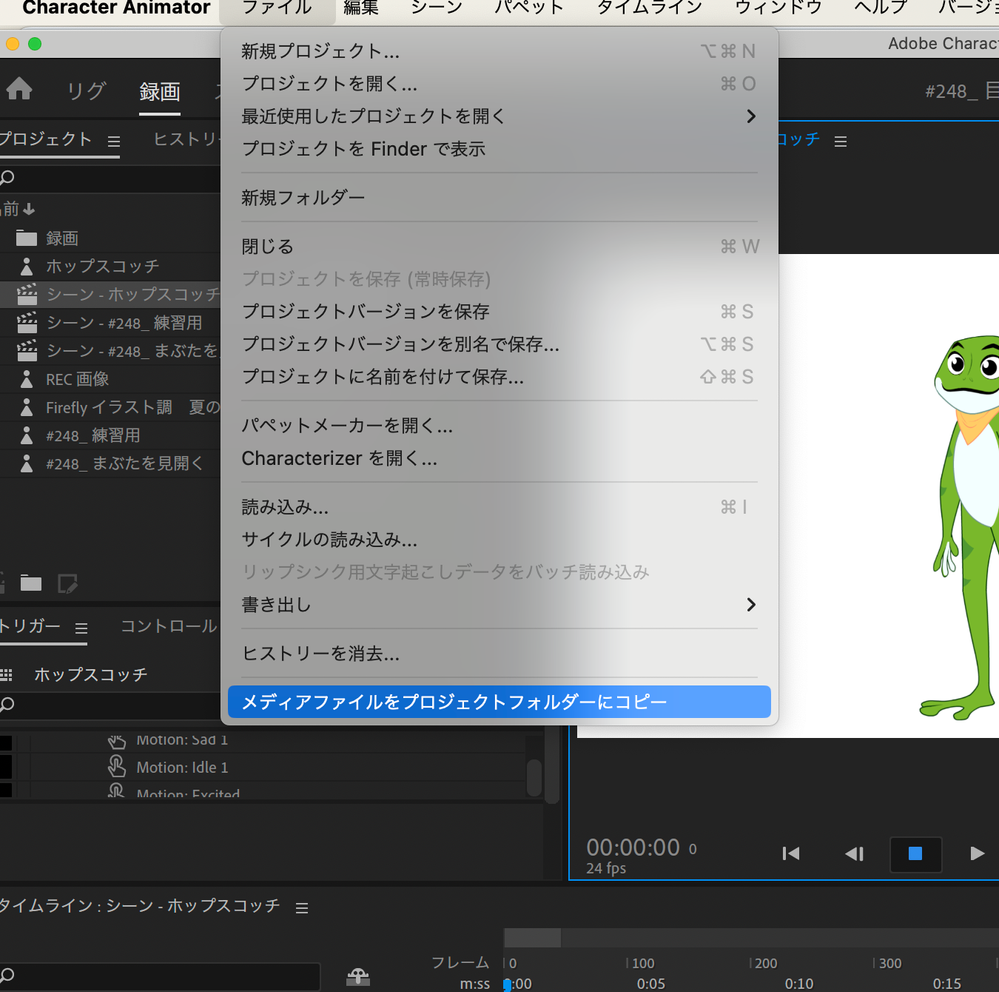
Task: Choose 新規フォルダー menu item
Action: (499, 198)
